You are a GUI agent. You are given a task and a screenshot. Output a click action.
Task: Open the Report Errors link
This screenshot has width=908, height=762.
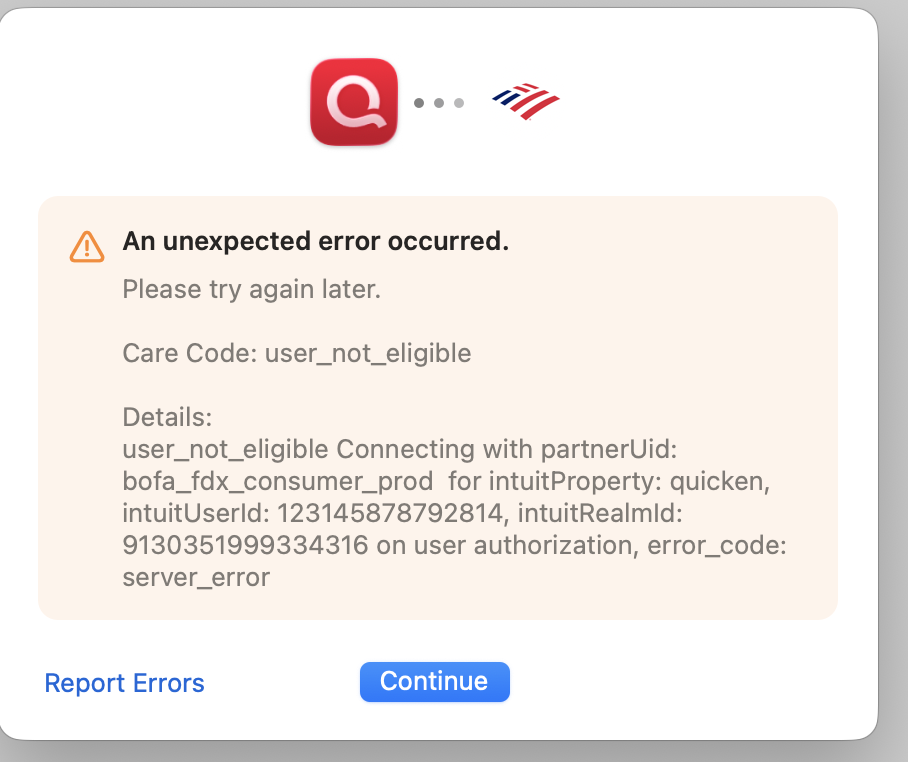point(124,683)
